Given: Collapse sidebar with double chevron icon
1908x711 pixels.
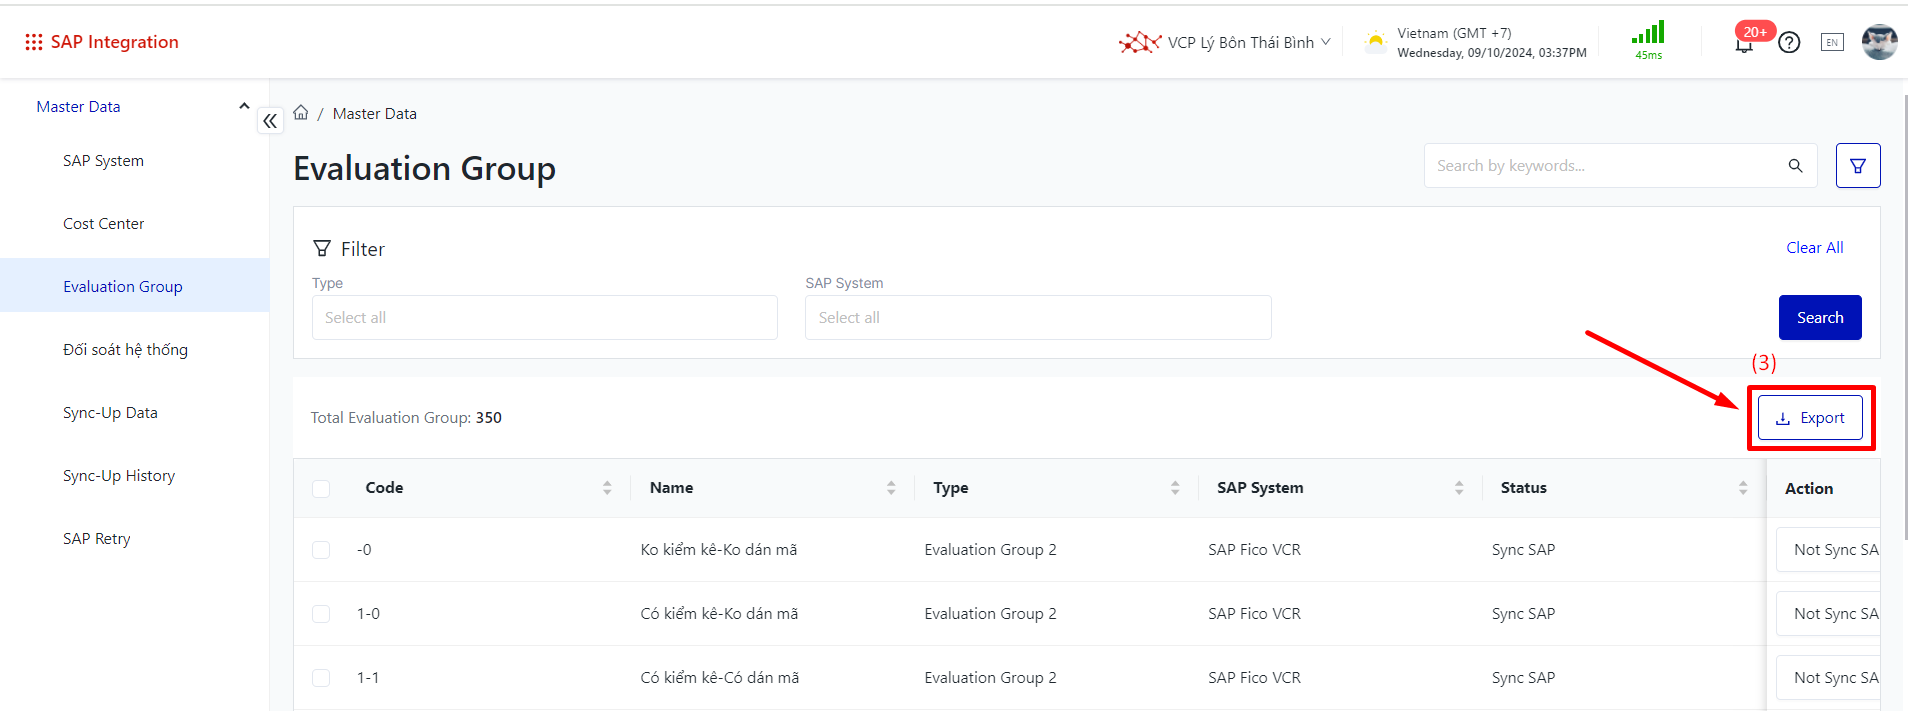Looking at the screenshot, I should coord(270,121).
